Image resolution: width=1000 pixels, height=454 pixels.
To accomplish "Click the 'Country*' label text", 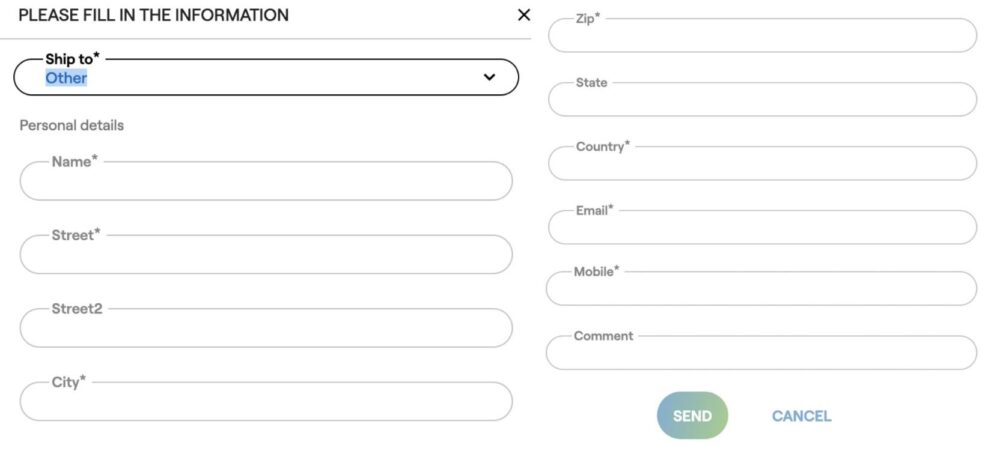I will [602, 146].
